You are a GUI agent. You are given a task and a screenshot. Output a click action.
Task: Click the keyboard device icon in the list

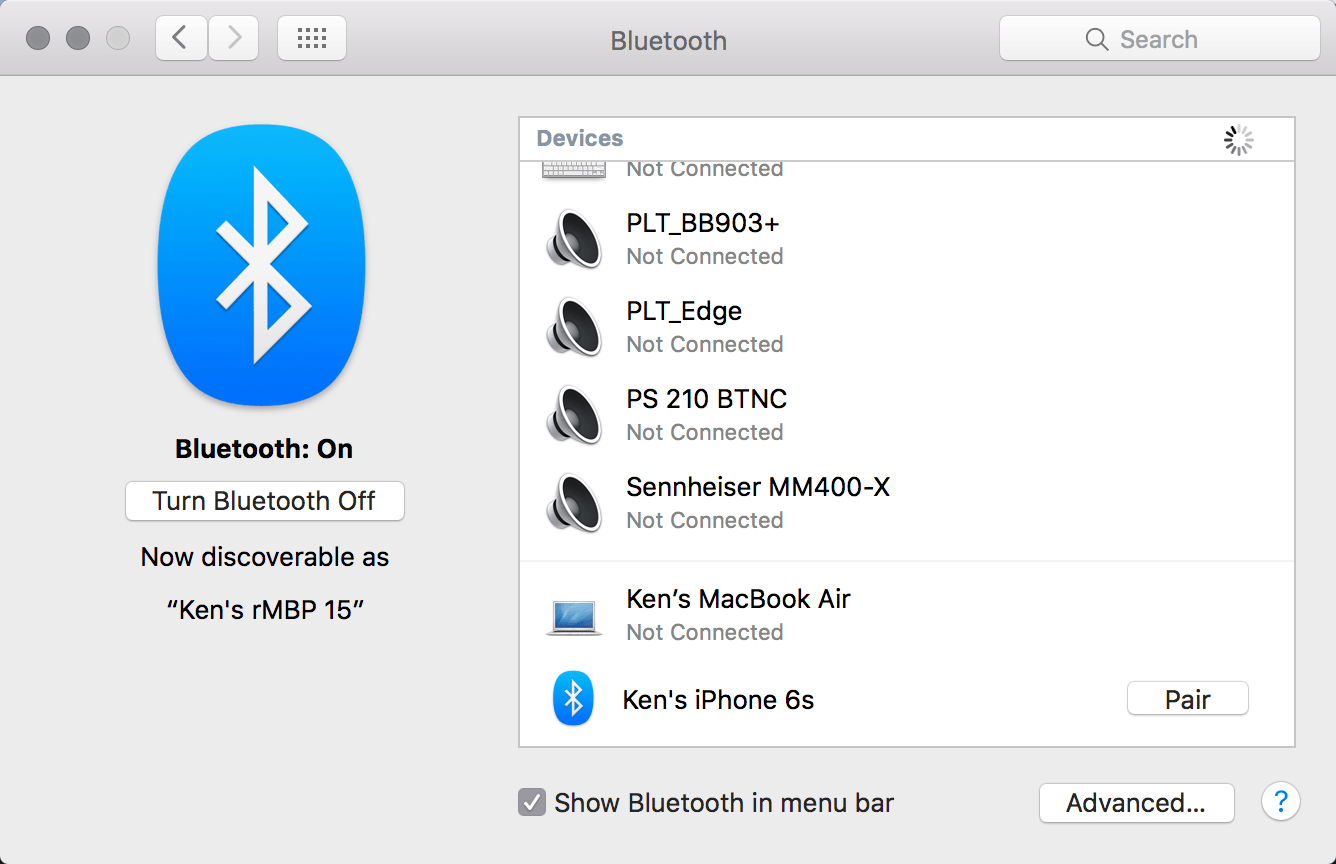[x=574, y=170]
